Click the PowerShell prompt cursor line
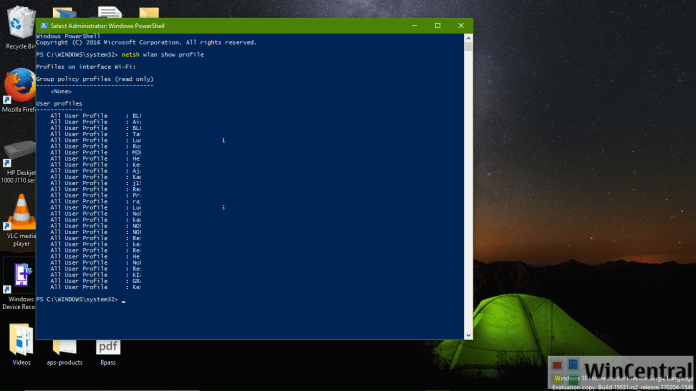Image resolution: width=696 pixels, height=391 pixels. tap(81, 300)
